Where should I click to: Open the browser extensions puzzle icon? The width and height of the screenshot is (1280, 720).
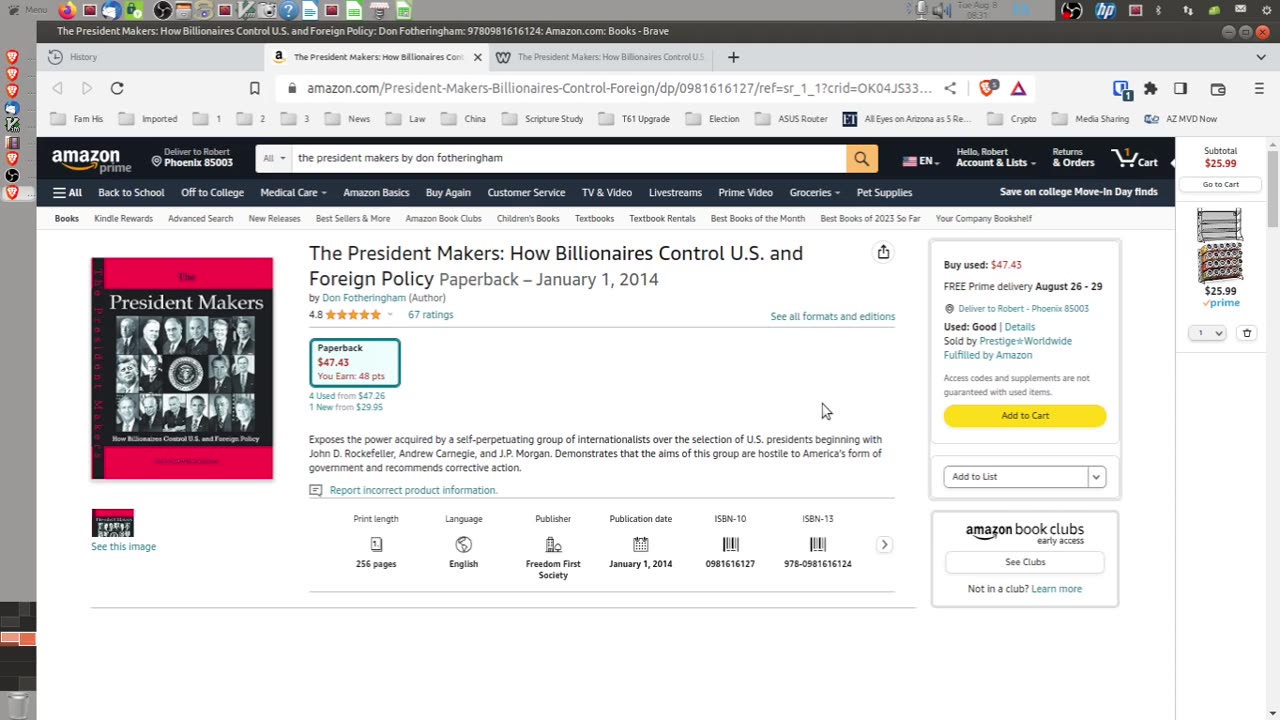[x=1150, y=88]
